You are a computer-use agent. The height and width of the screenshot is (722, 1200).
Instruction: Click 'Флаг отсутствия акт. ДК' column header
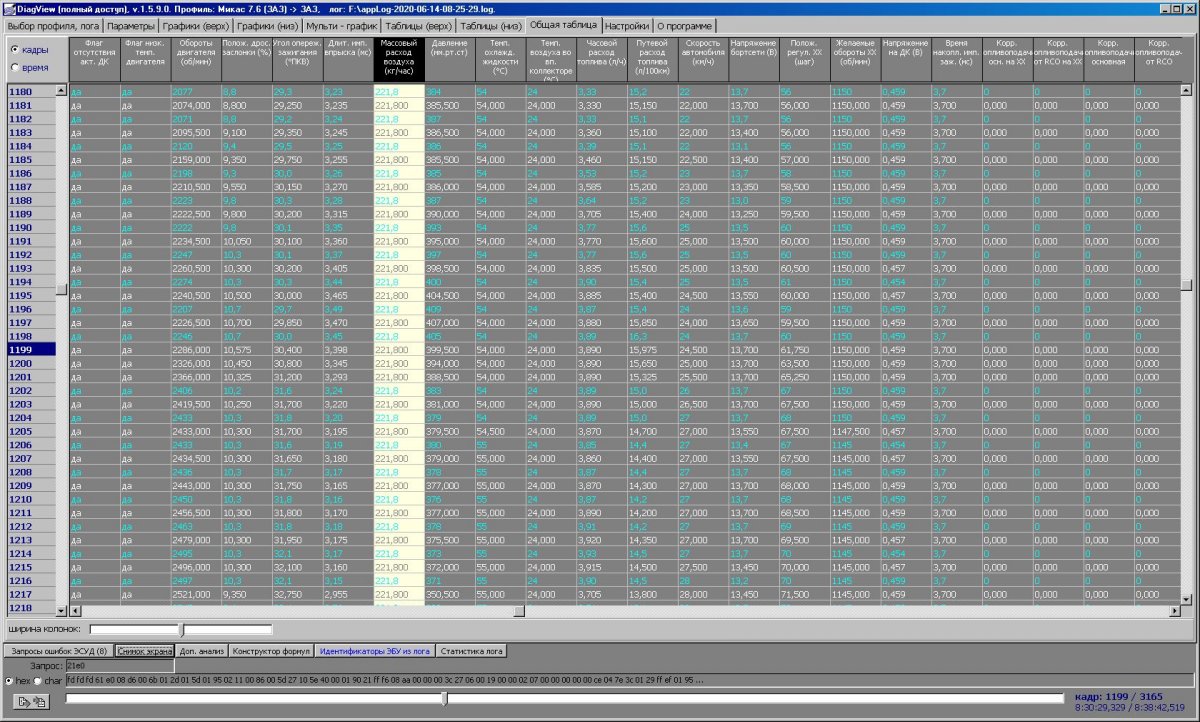point(94,60)
